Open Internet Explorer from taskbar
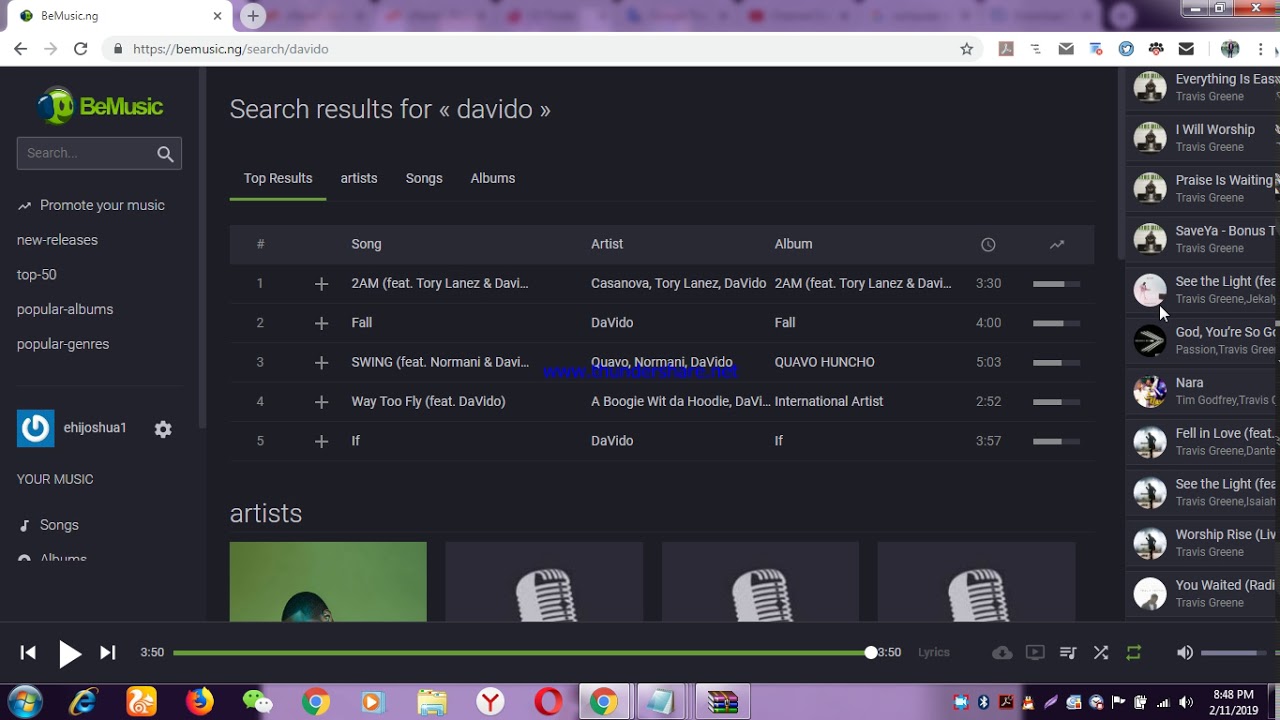The height and width of the screenshot is (720, 1280). 83,702
